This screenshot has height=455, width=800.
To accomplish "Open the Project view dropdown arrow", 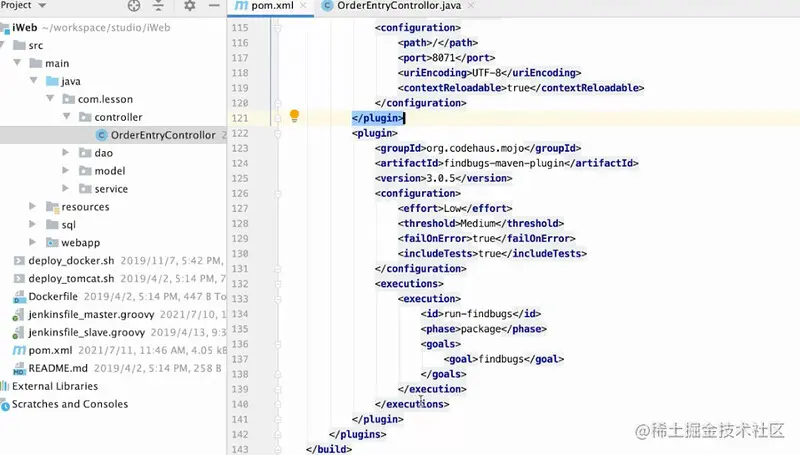I will tap(42, 6).
